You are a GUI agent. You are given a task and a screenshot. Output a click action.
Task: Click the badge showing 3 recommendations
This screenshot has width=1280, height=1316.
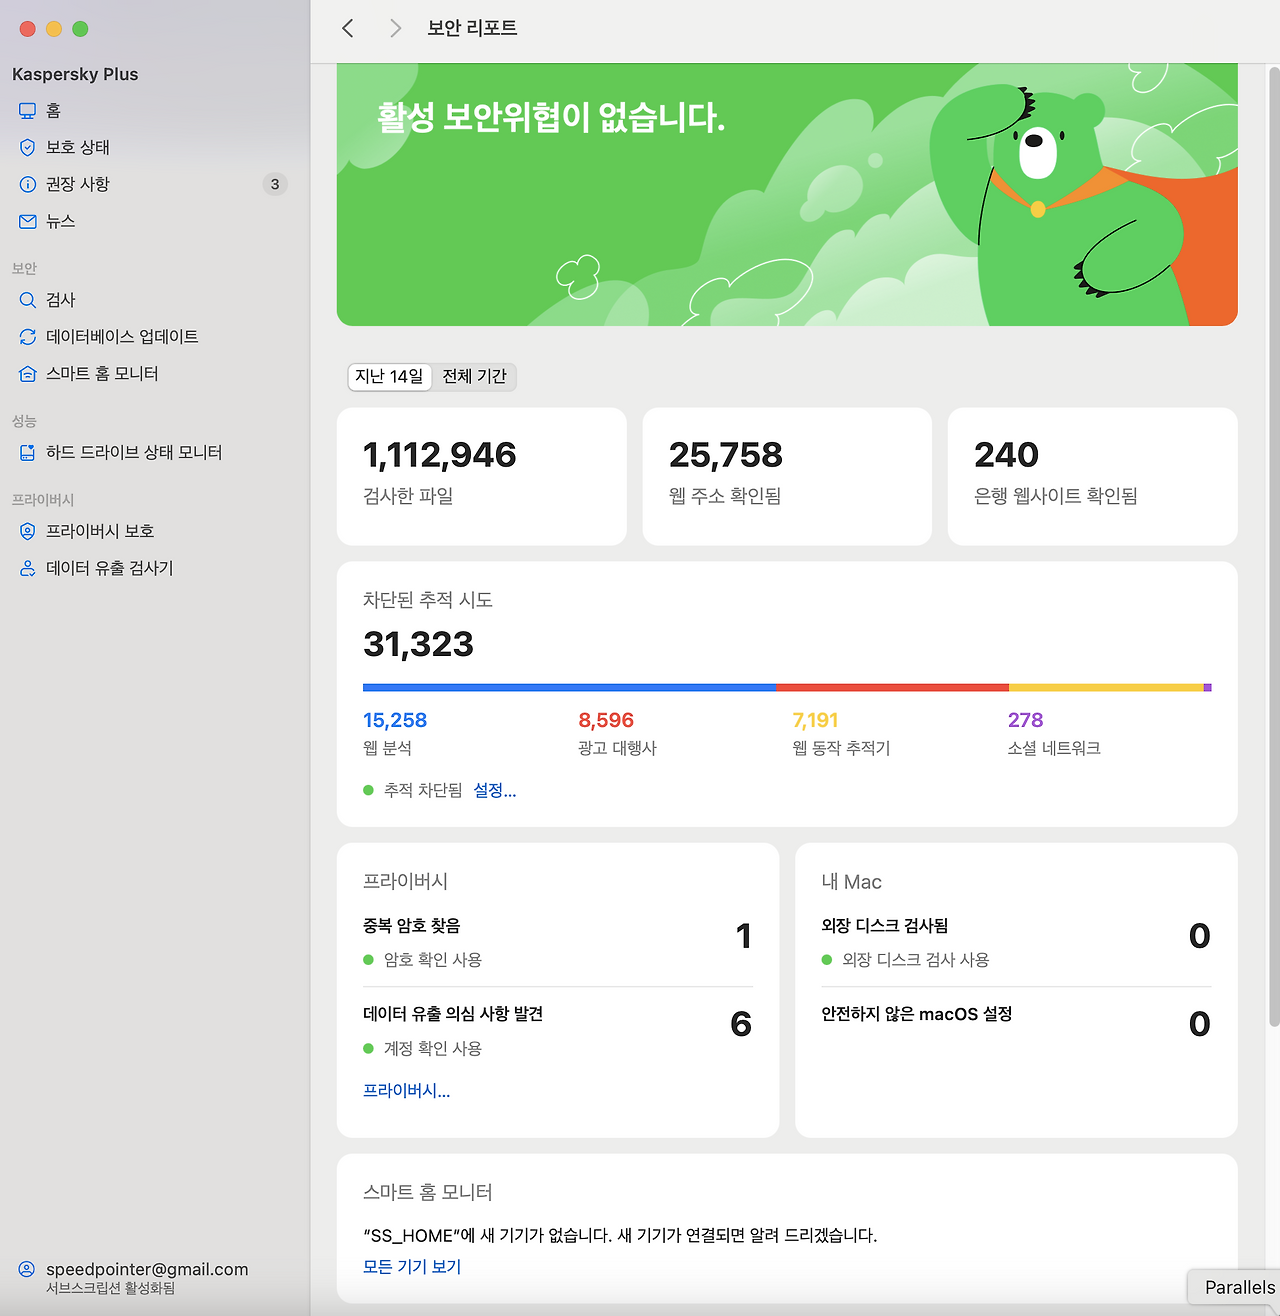click(275, 184)
